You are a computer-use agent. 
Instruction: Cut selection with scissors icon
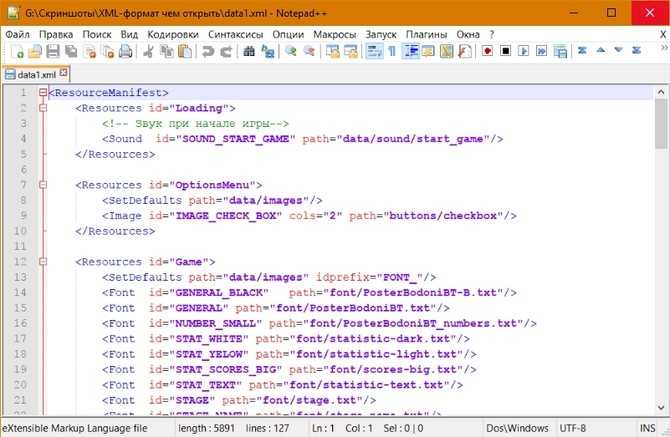(148, 52)
